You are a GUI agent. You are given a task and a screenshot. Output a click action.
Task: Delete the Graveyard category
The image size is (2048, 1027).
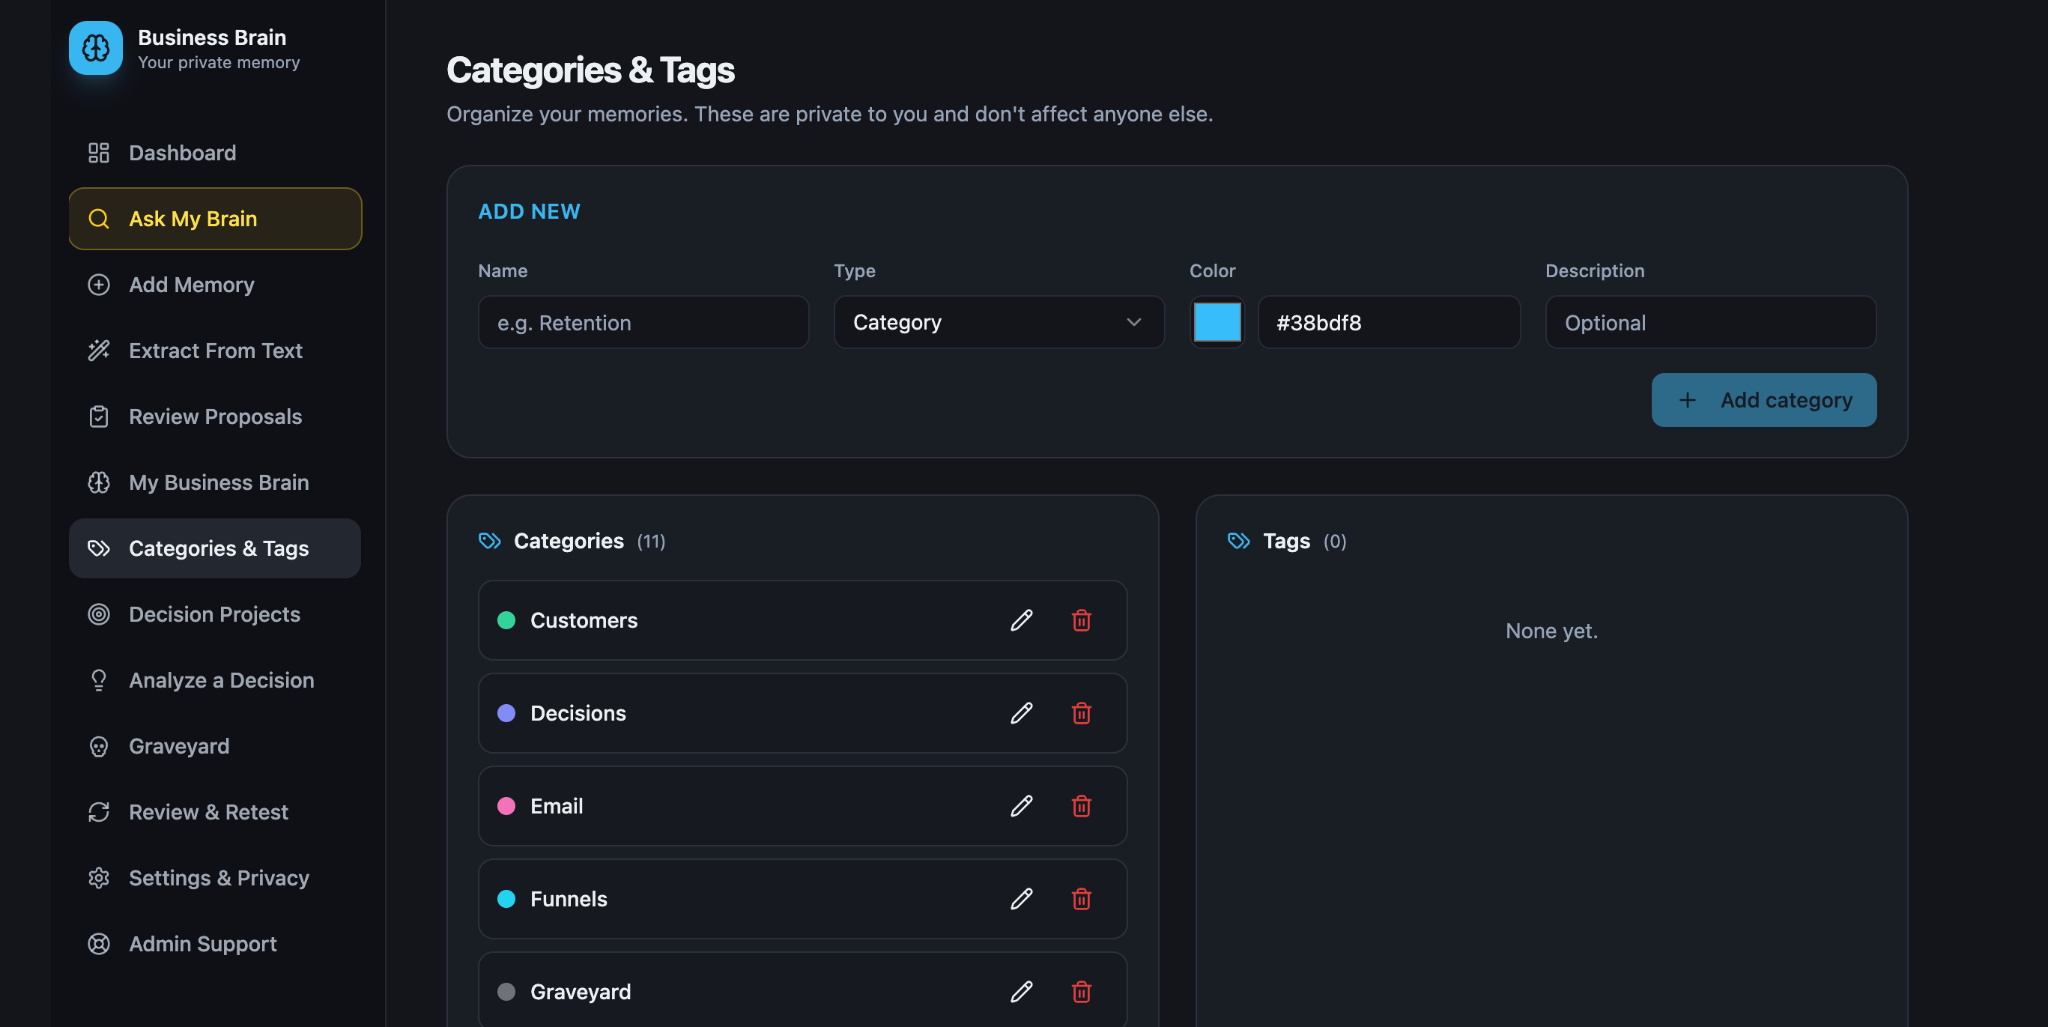[1081, 992]
